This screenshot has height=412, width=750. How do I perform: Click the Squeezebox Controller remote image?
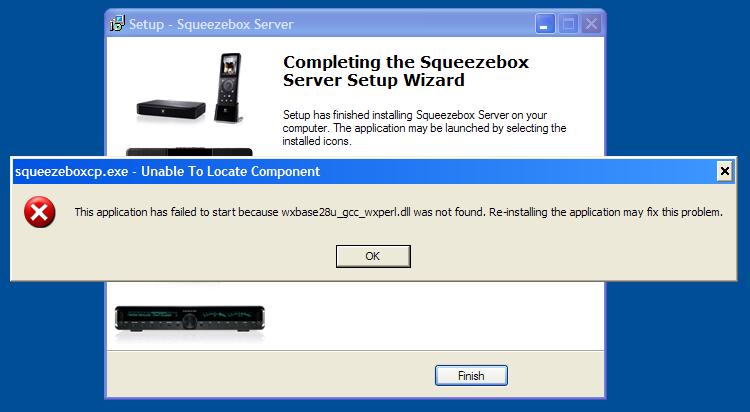(x=229, y=88)
